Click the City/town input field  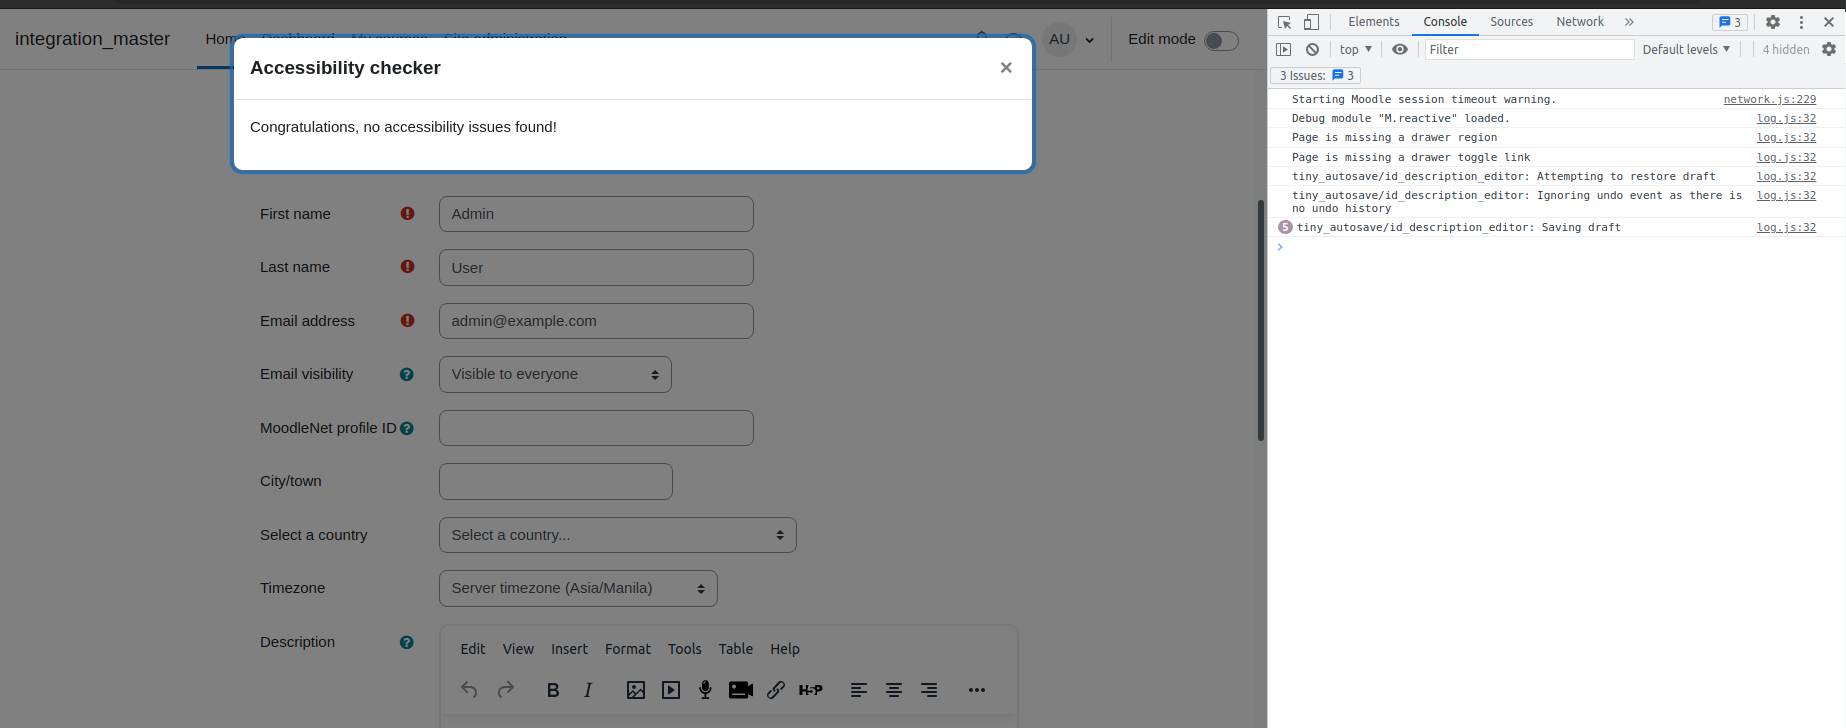point(555,481)
